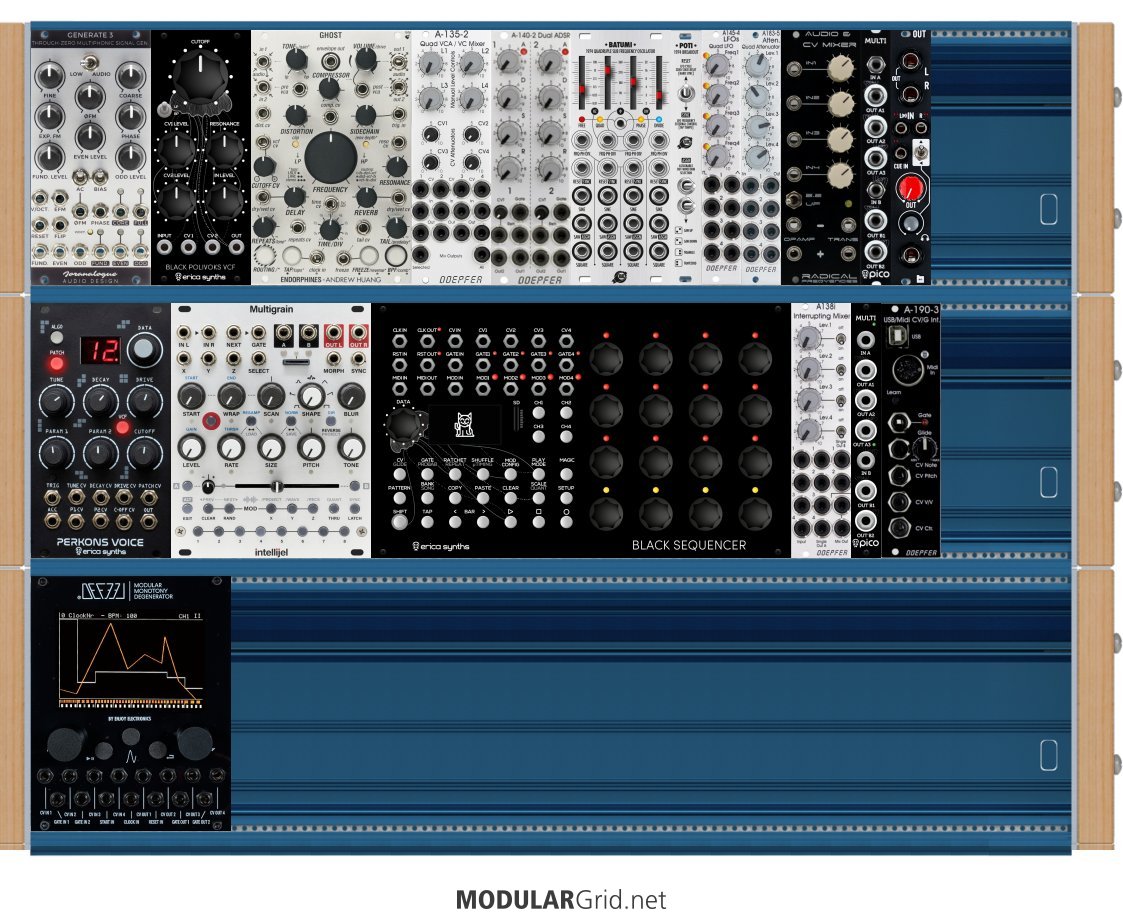
Task: Click the OUT L jack on Multigrain
Action: click(333, 333)
